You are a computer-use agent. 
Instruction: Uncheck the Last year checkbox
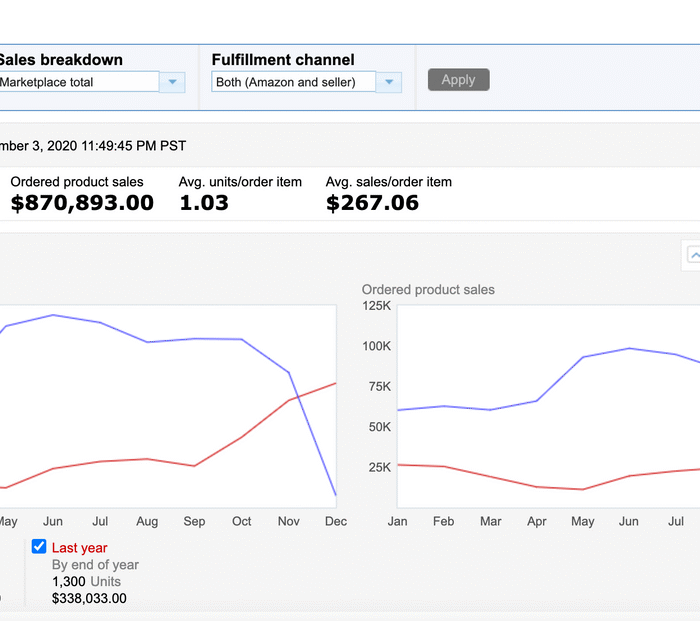tap(39, 546)
